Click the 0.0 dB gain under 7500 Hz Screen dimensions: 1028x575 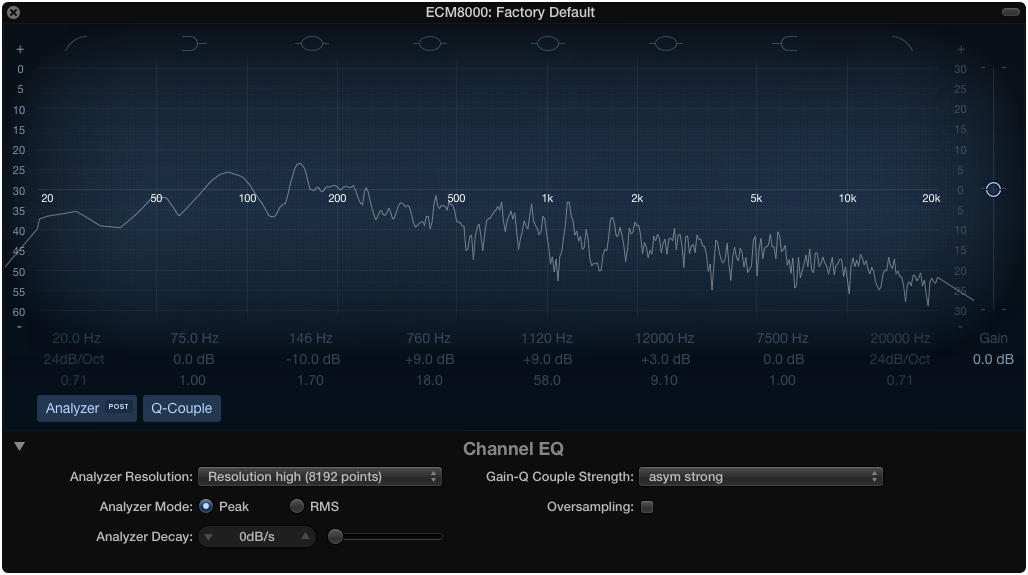coord(783,359)
